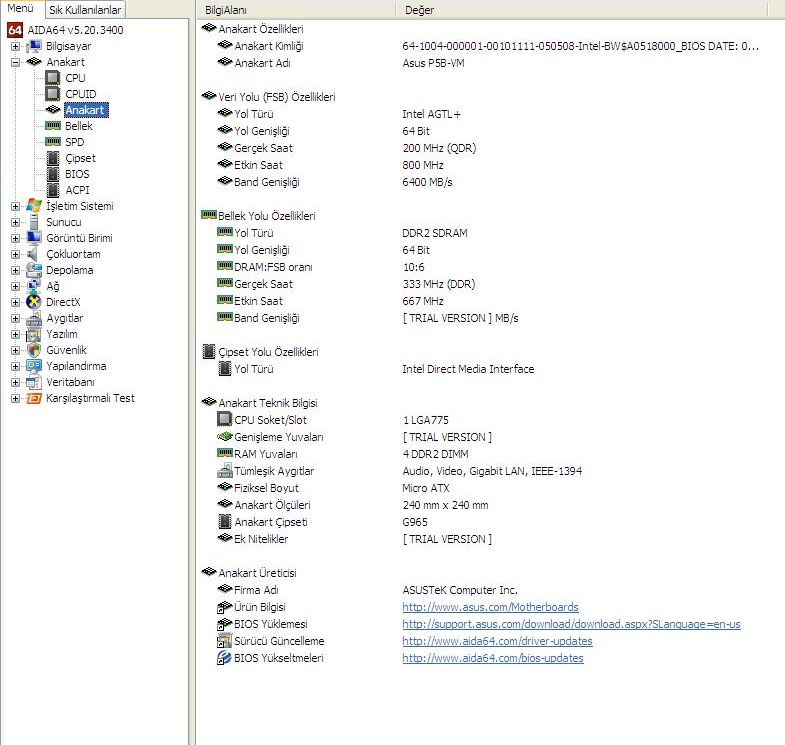The width and height of the screenshot is (785, 745).
Task: Expand the Çokluortam tree node
Action: (x=16, y=254)
